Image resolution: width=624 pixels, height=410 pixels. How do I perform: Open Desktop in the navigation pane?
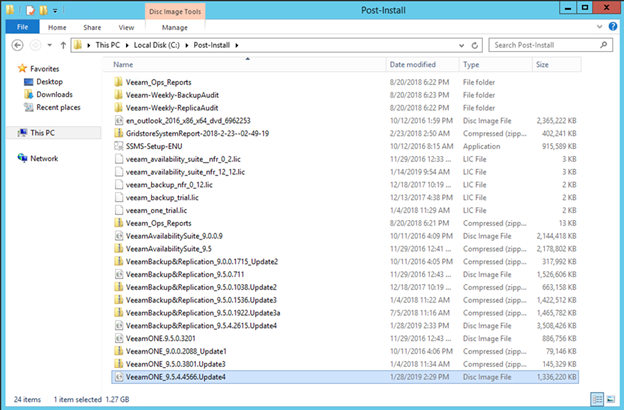pyautogui.click(x=49, y=82)
